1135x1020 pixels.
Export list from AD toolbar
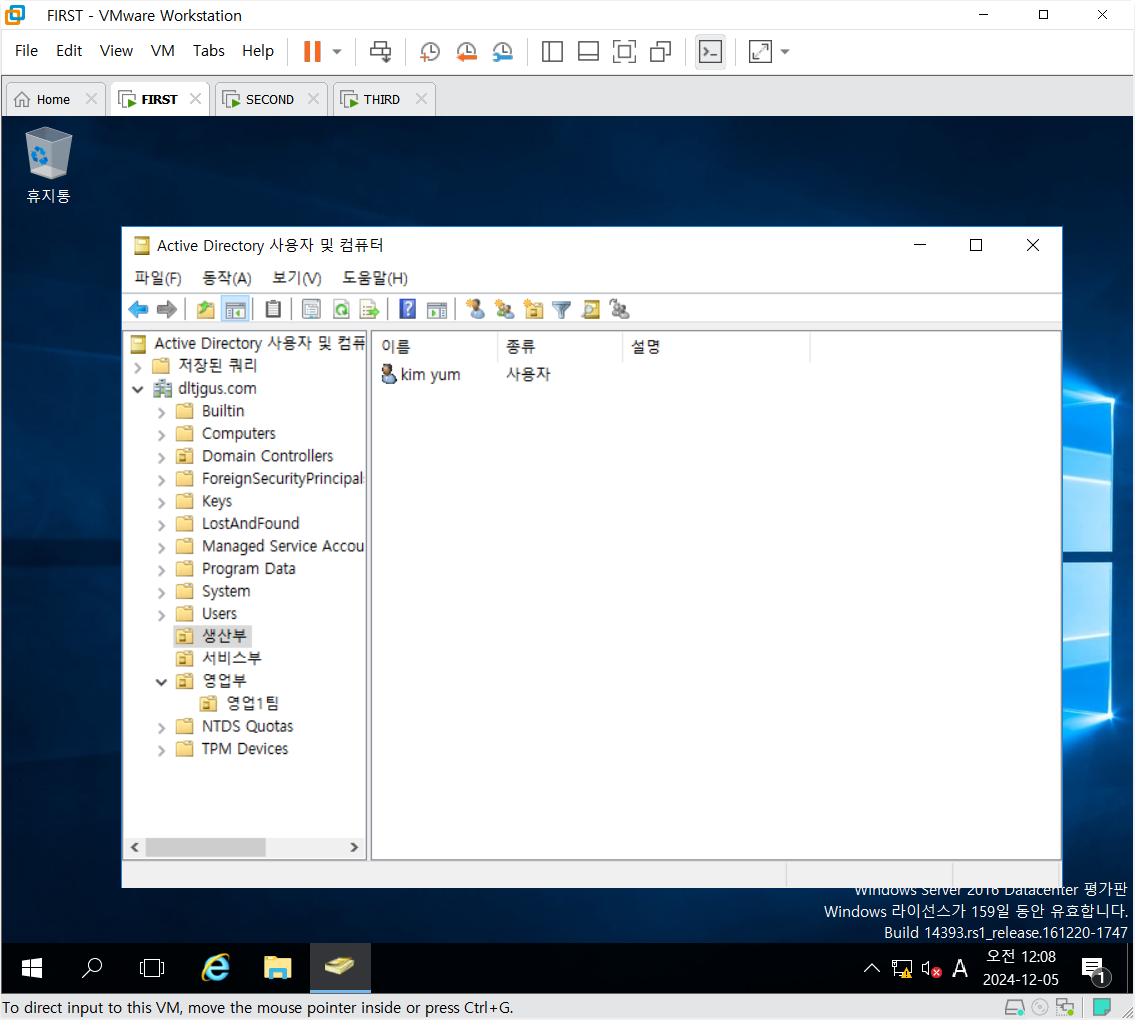pyautogui.click(x=370, y=310)
